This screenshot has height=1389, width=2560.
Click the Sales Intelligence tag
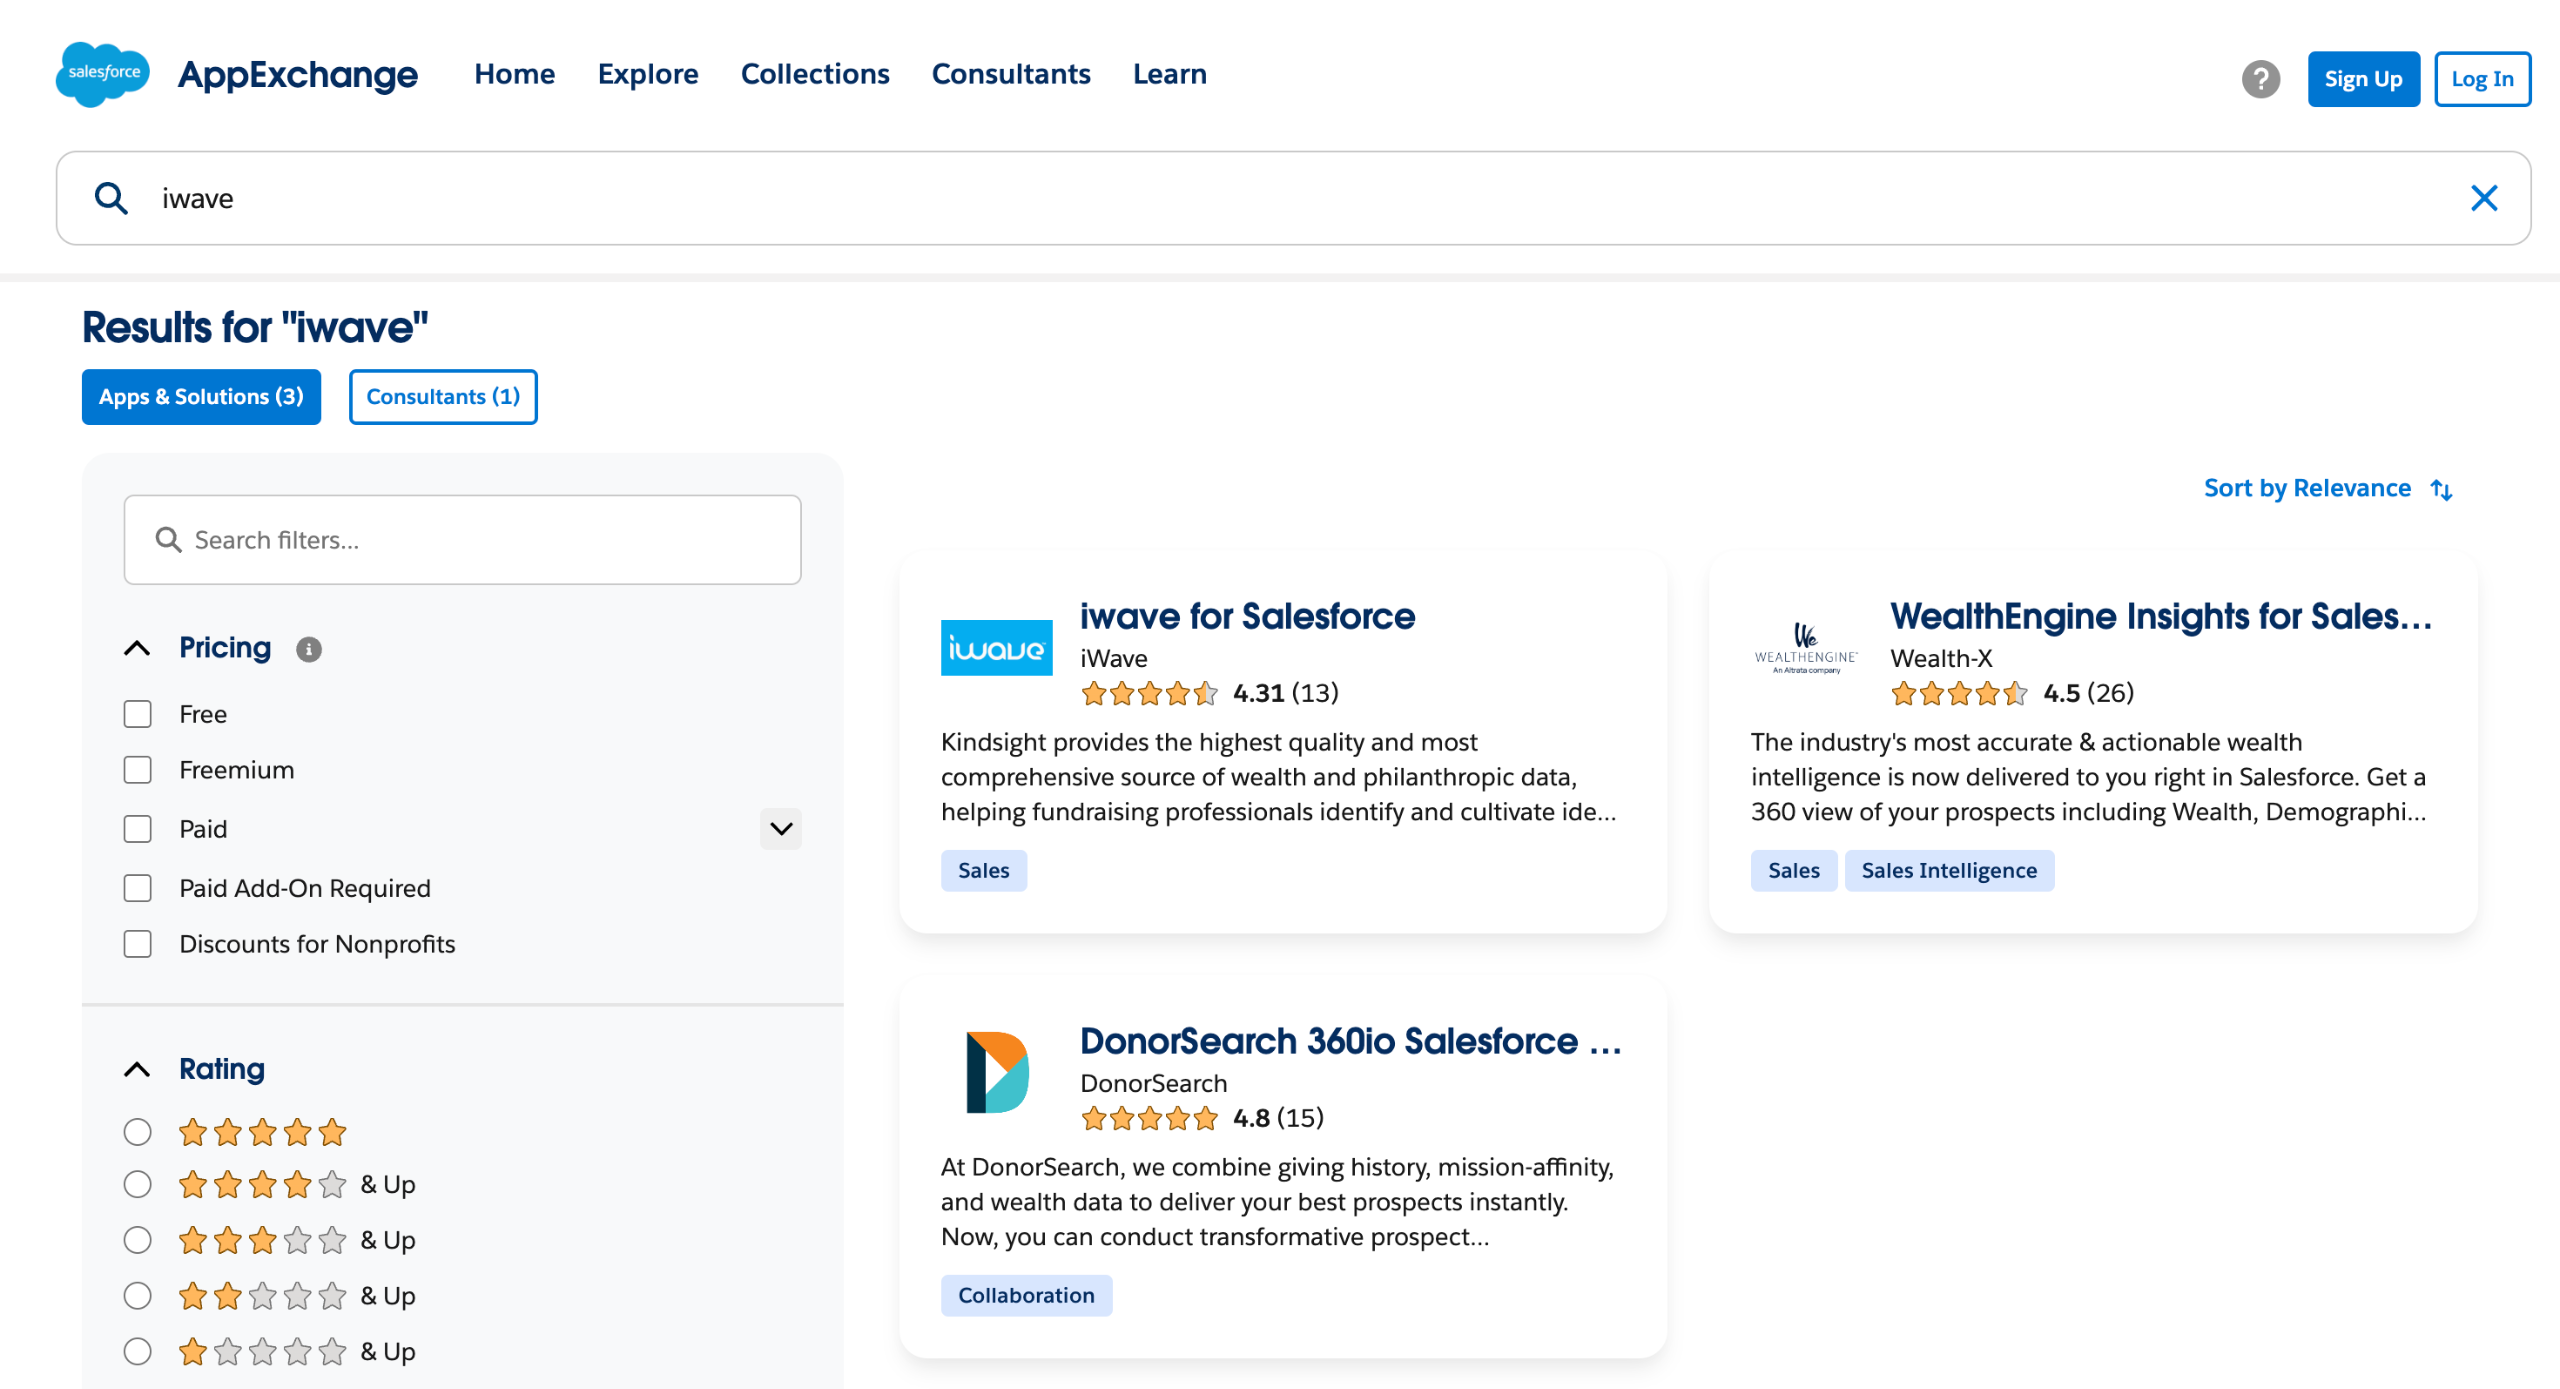(x=1949, y=871)
